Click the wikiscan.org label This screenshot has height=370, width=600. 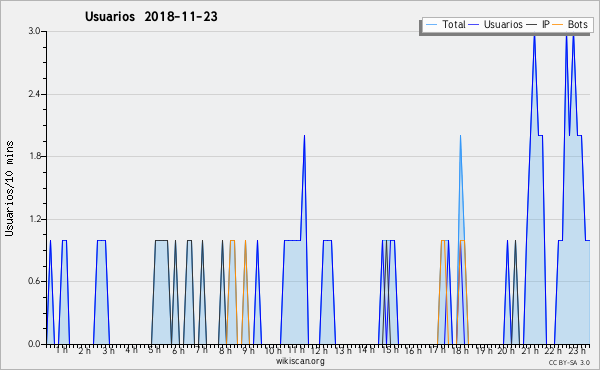[x=300, y=361]
